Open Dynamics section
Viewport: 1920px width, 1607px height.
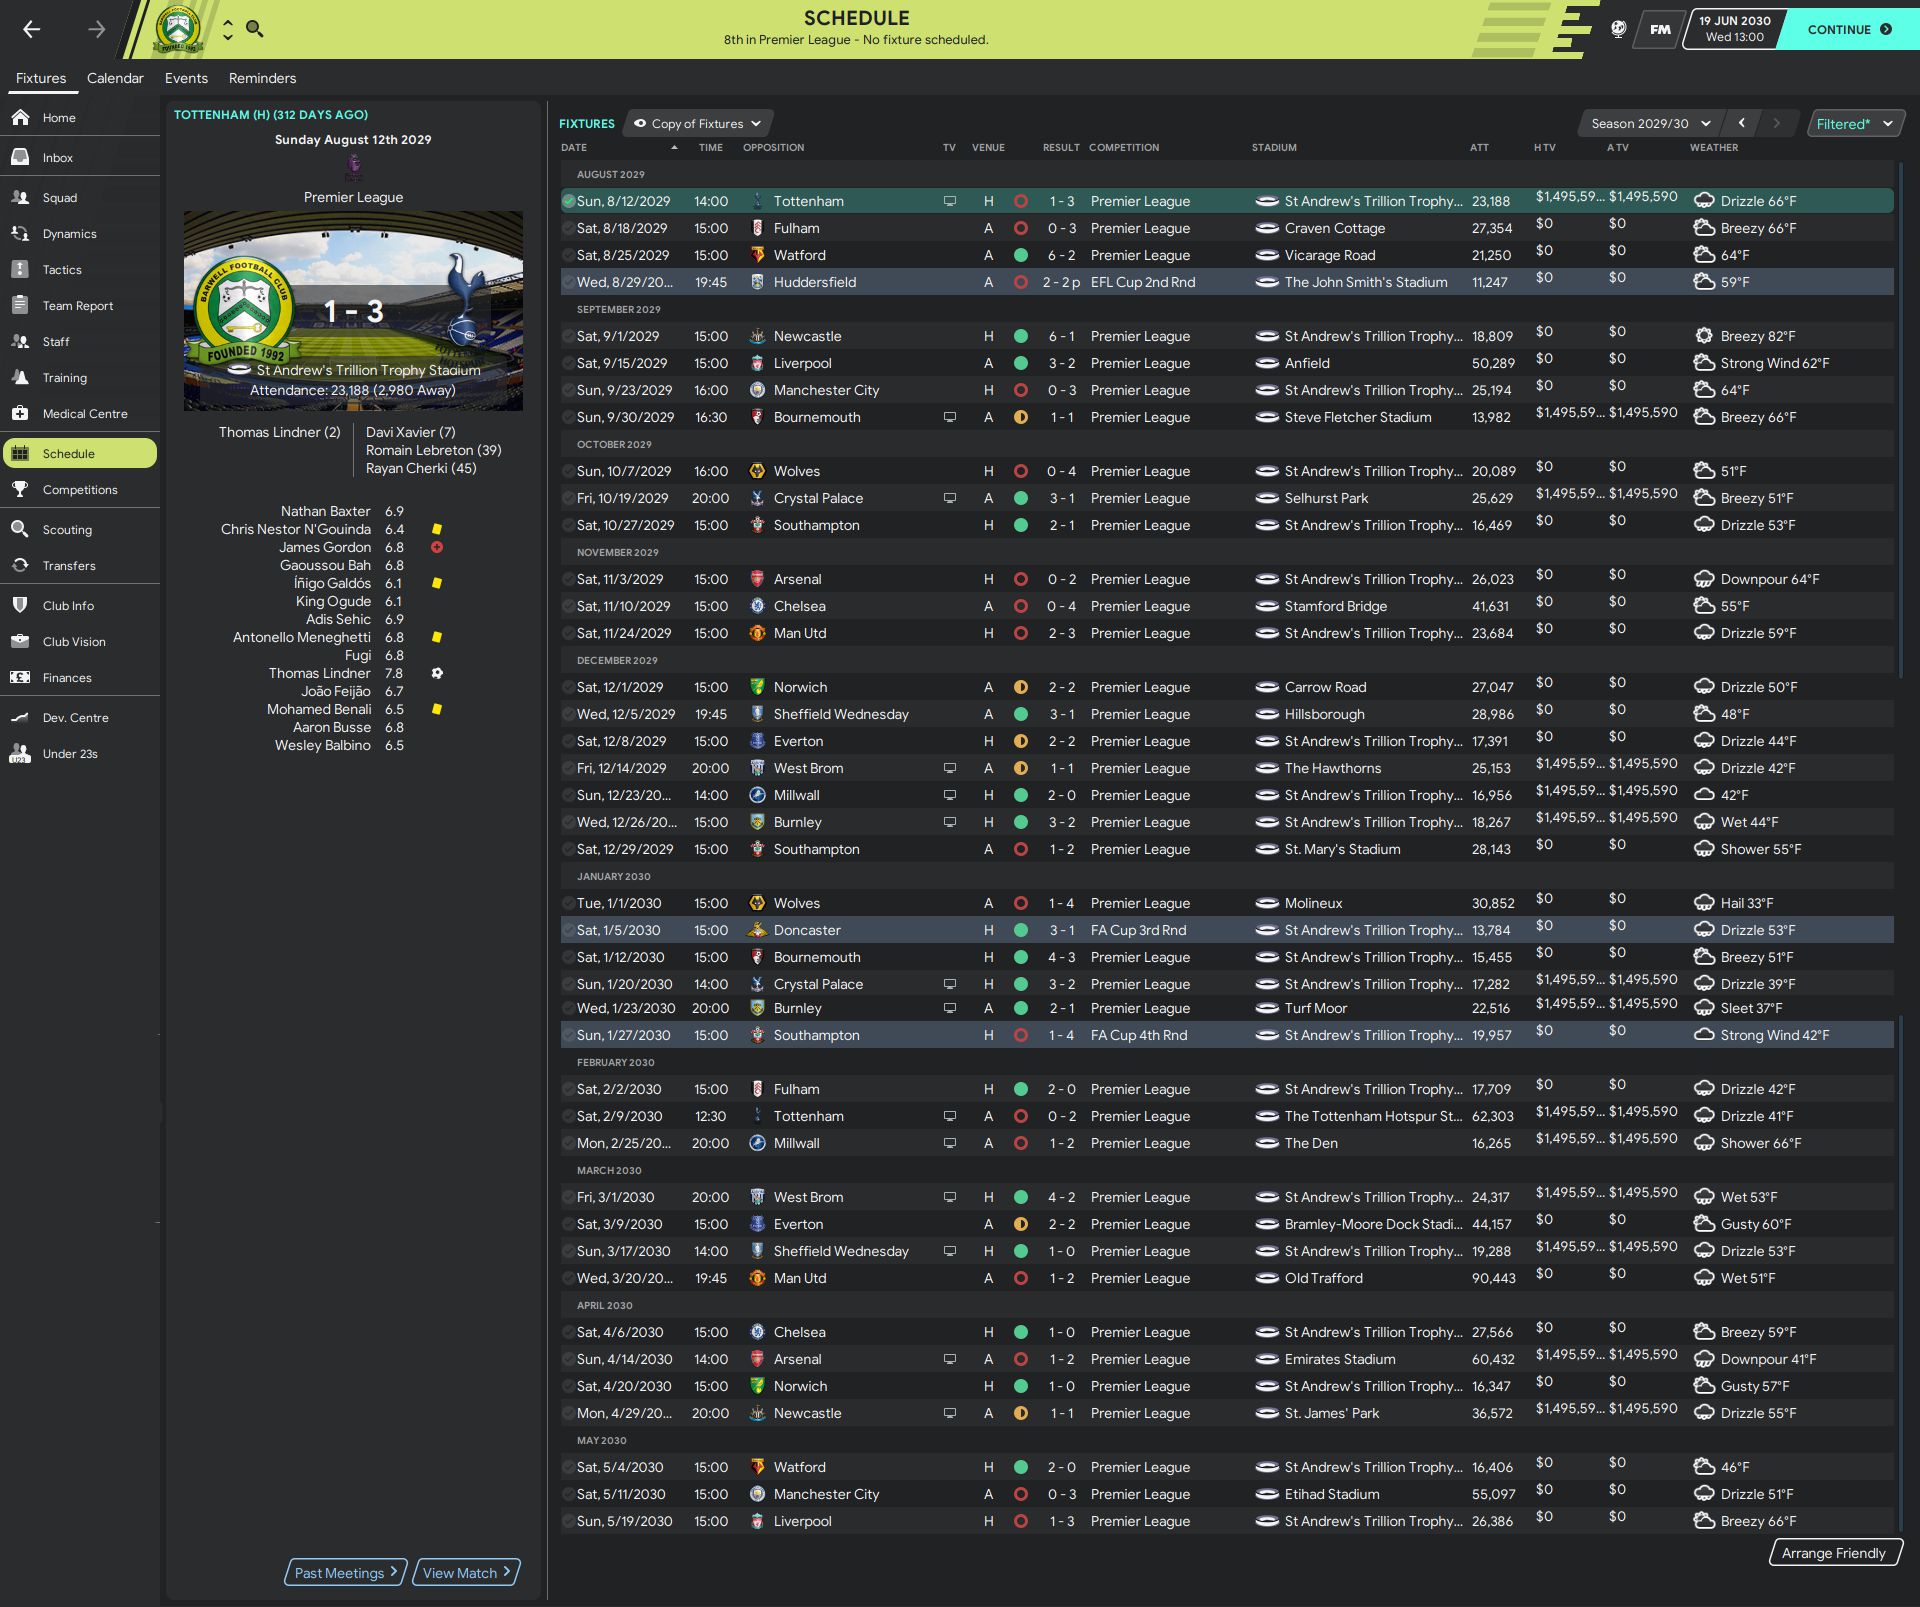(x=80, y=233)
